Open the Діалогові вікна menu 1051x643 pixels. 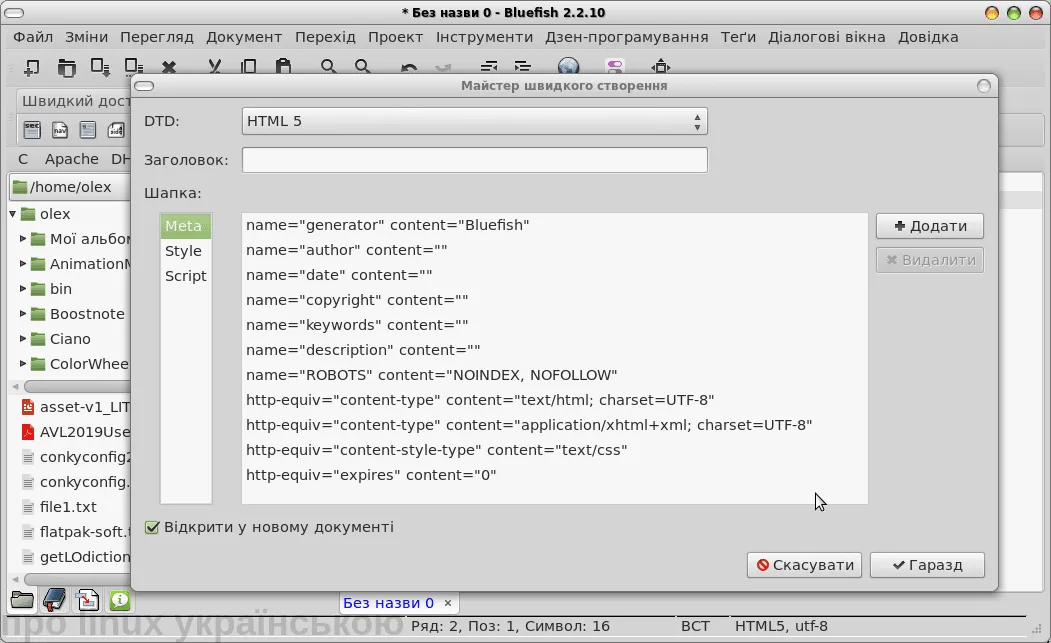[826, 37]
